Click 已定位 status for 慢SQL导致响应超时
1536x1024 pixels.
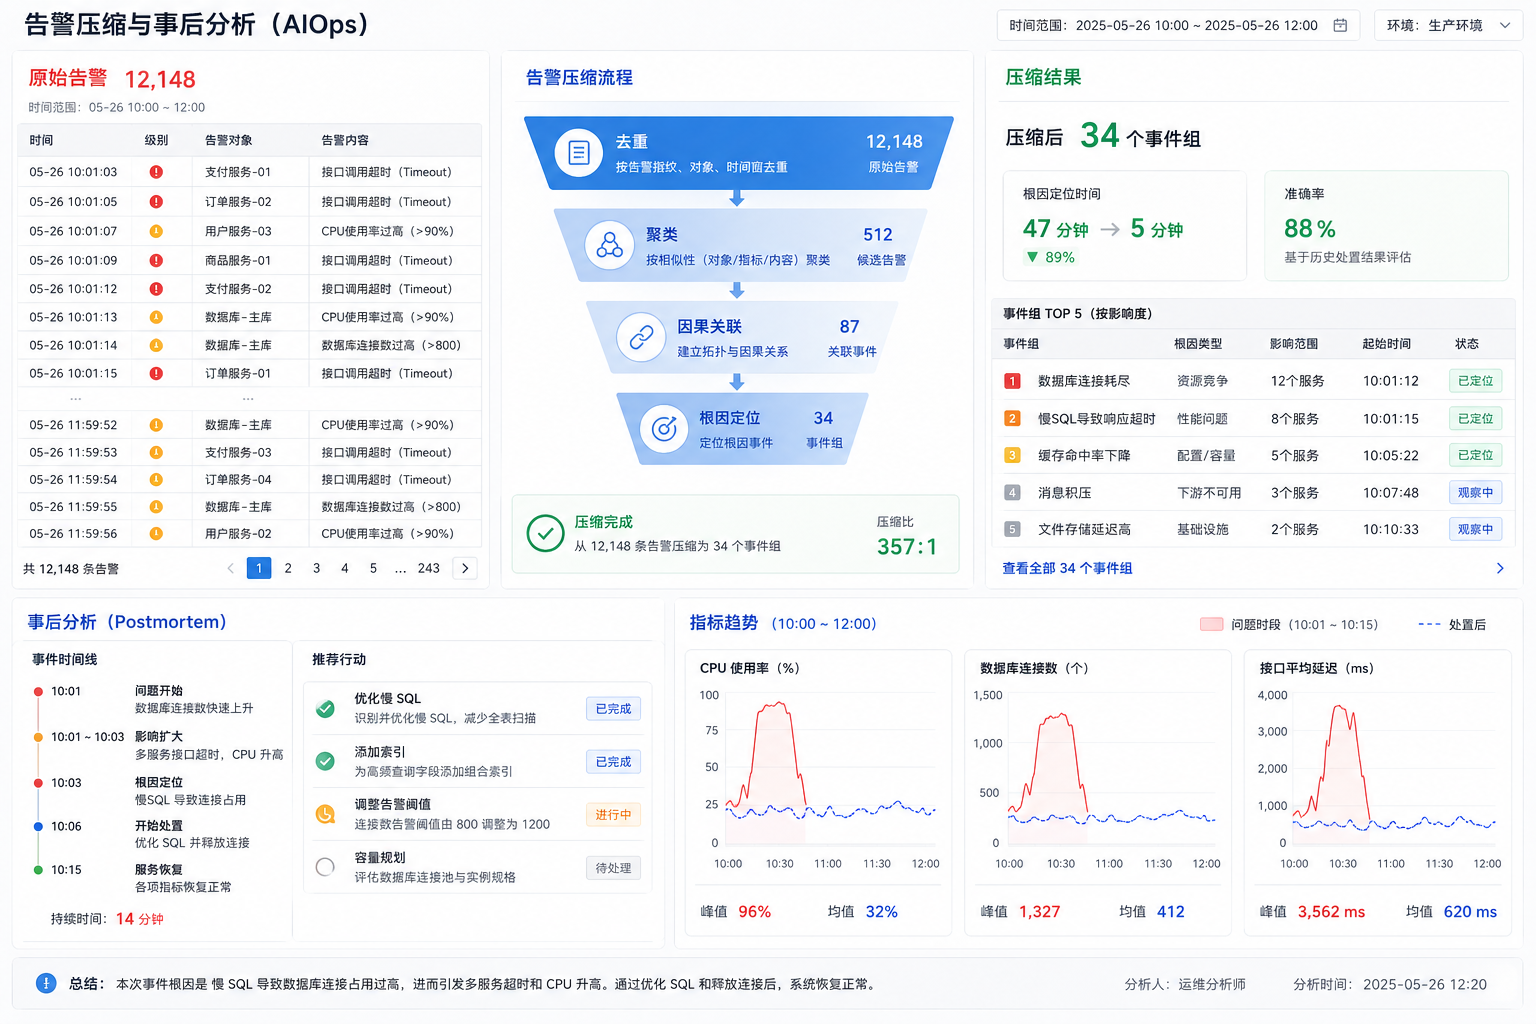click(x=1476, y=418)
